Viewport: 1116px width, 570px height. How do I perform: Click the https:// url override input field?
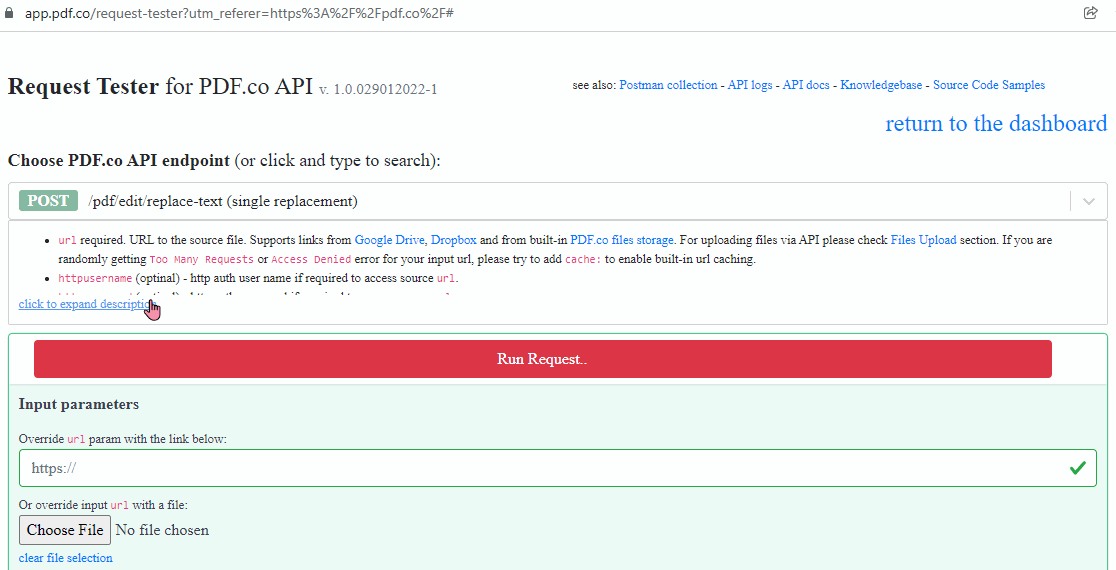click(x=558, y=468)
